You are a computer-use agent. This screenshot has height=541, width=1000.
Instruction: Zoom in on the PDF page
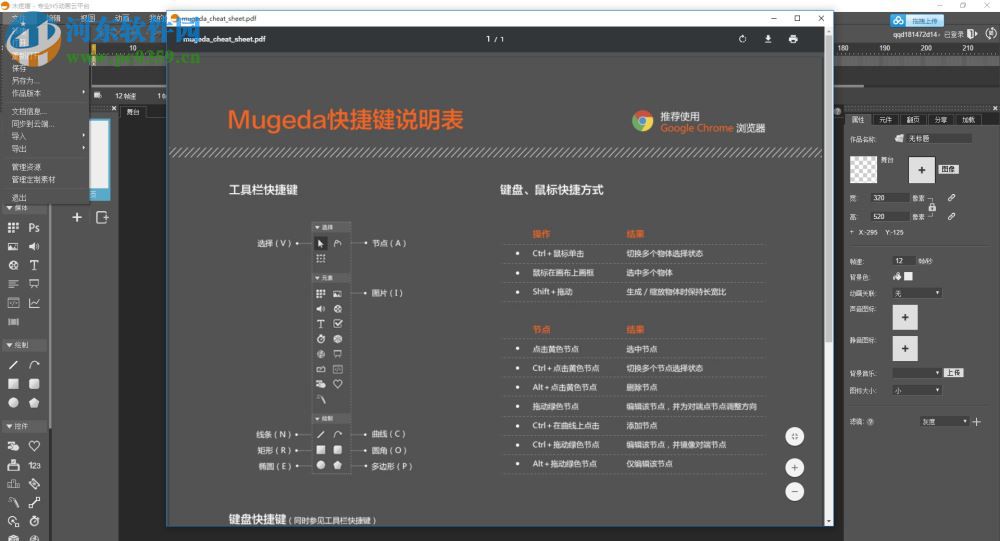[794, 468]
